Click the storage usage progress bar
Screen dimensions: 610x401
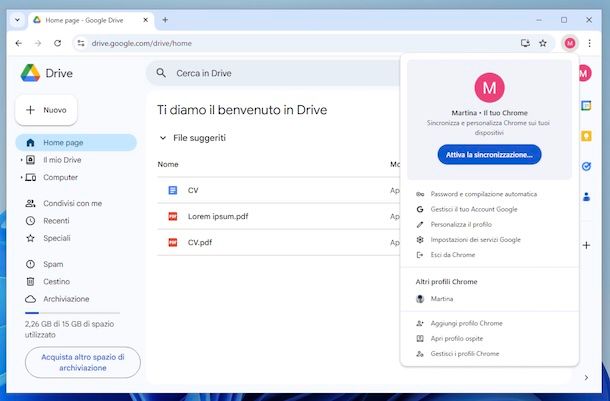coord(70,313)
